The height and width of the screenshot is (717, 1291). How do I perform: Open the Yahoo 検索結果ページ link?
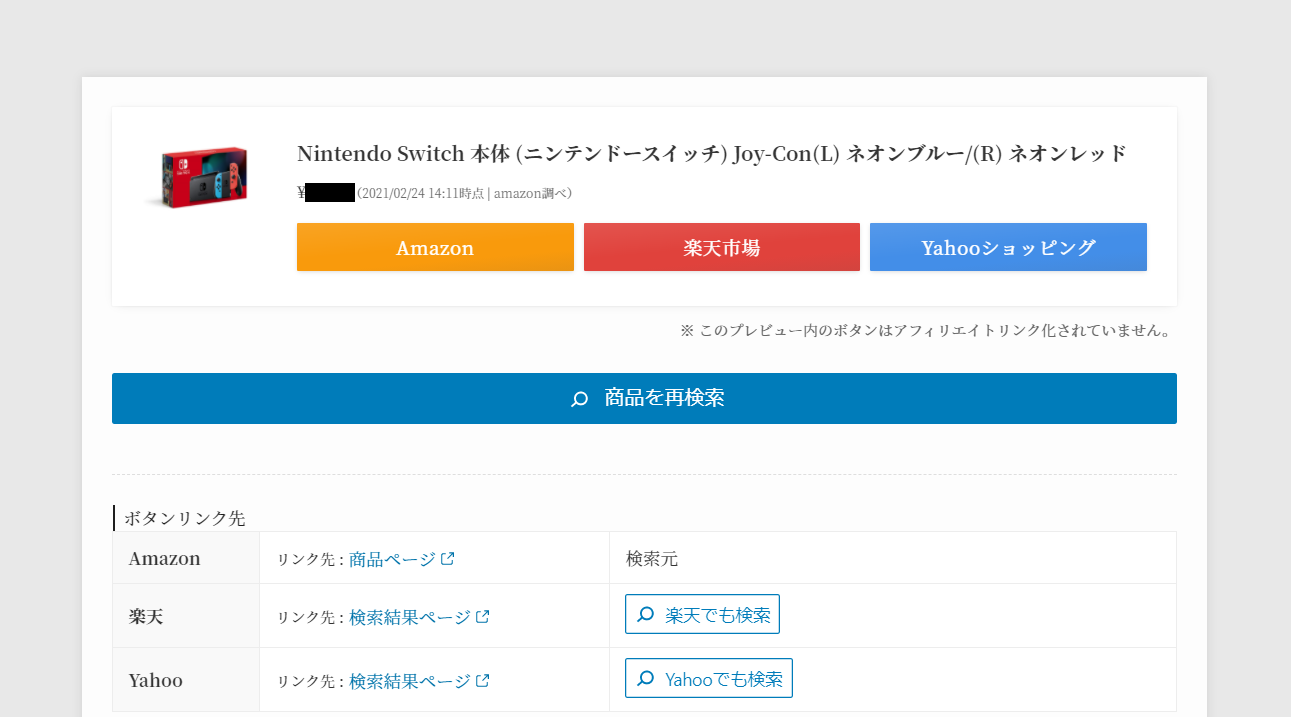click(x=409, y=681)
